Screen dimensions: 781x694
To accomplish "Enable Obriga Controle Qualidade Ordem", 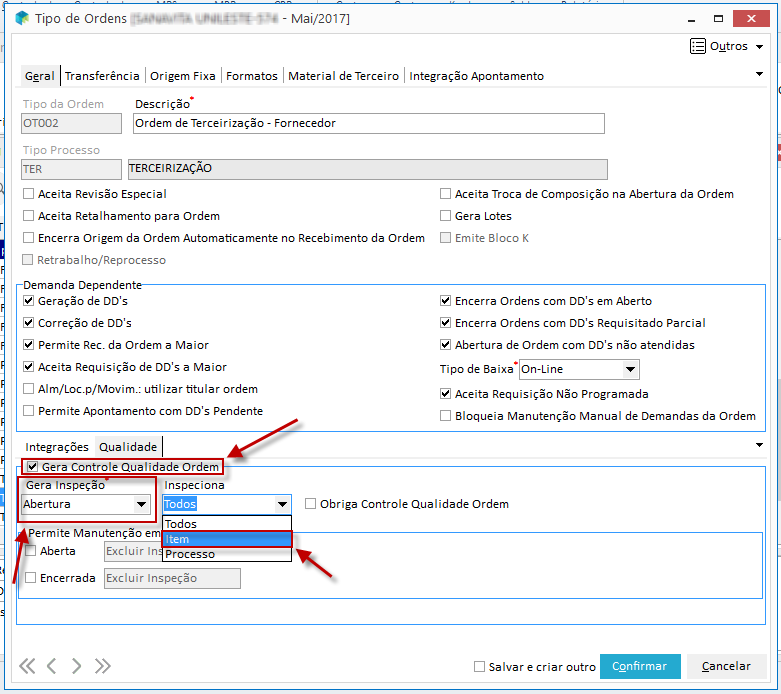I will (310, 503).
